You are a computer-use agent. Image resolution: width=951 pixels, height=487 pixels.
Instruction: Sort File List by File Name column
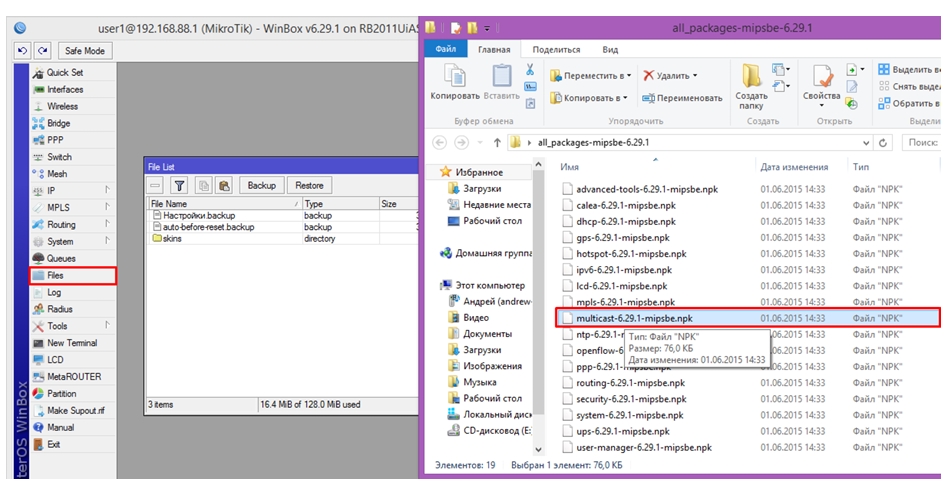coord(224,204)
